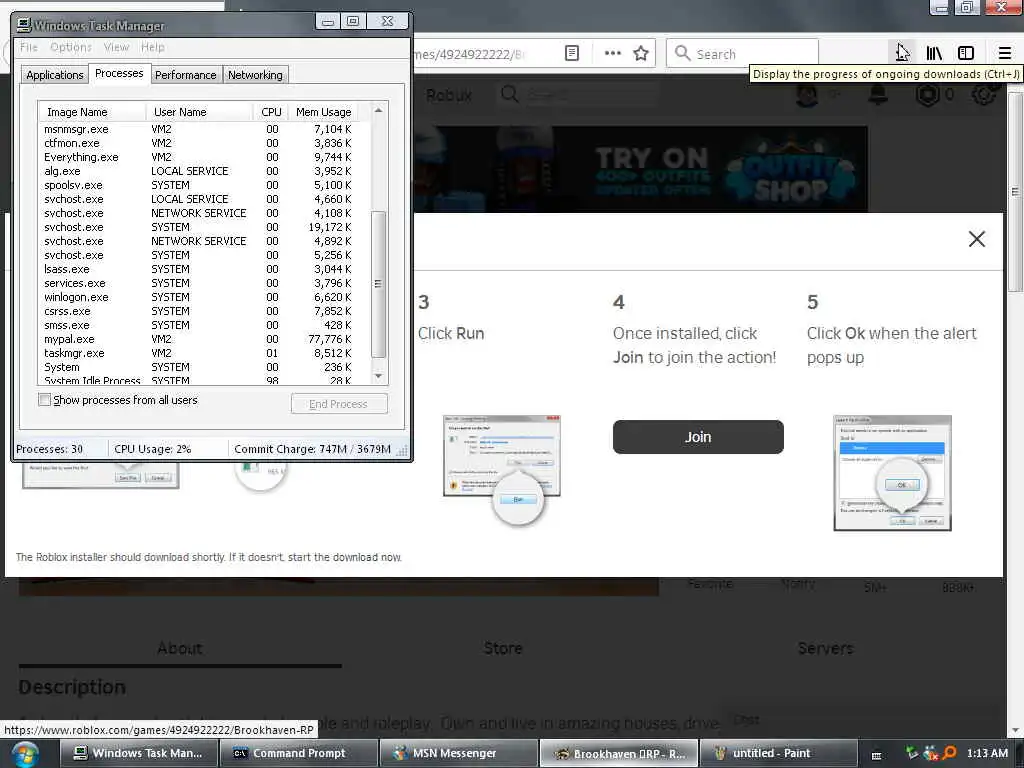This screenshot has height=768, width=1024.
Task: Bookmark this page with star icon
Action: coord(641,54)
